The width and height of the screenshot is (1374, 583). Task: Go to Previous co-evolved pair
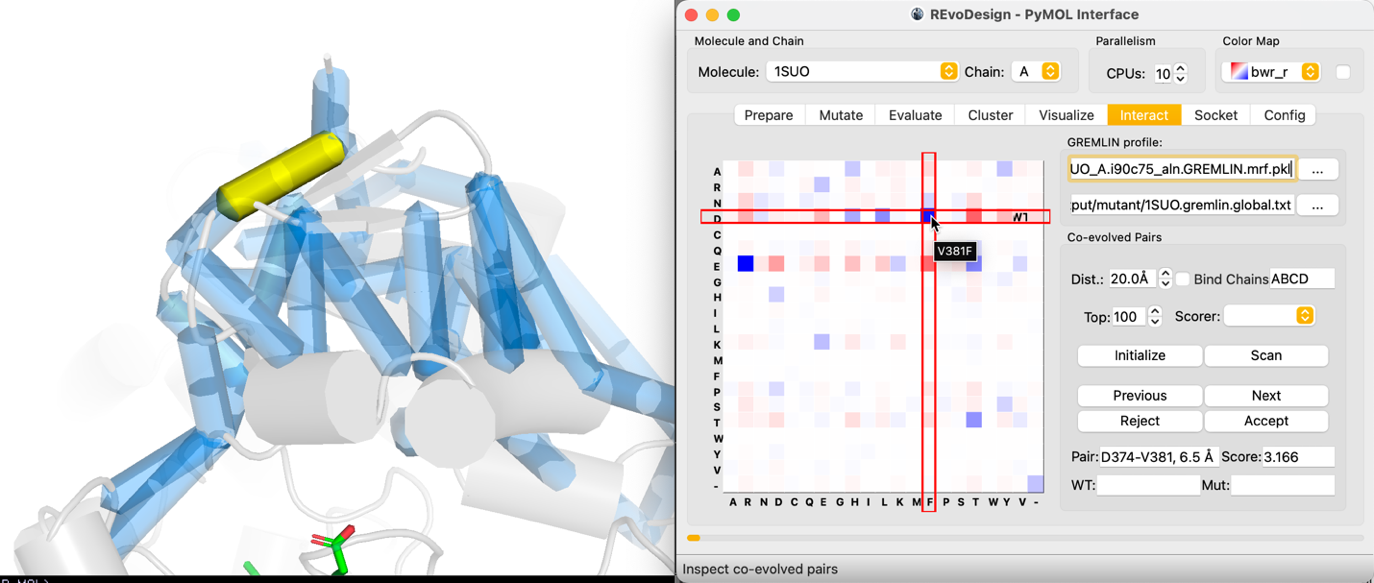[1140, 395]
